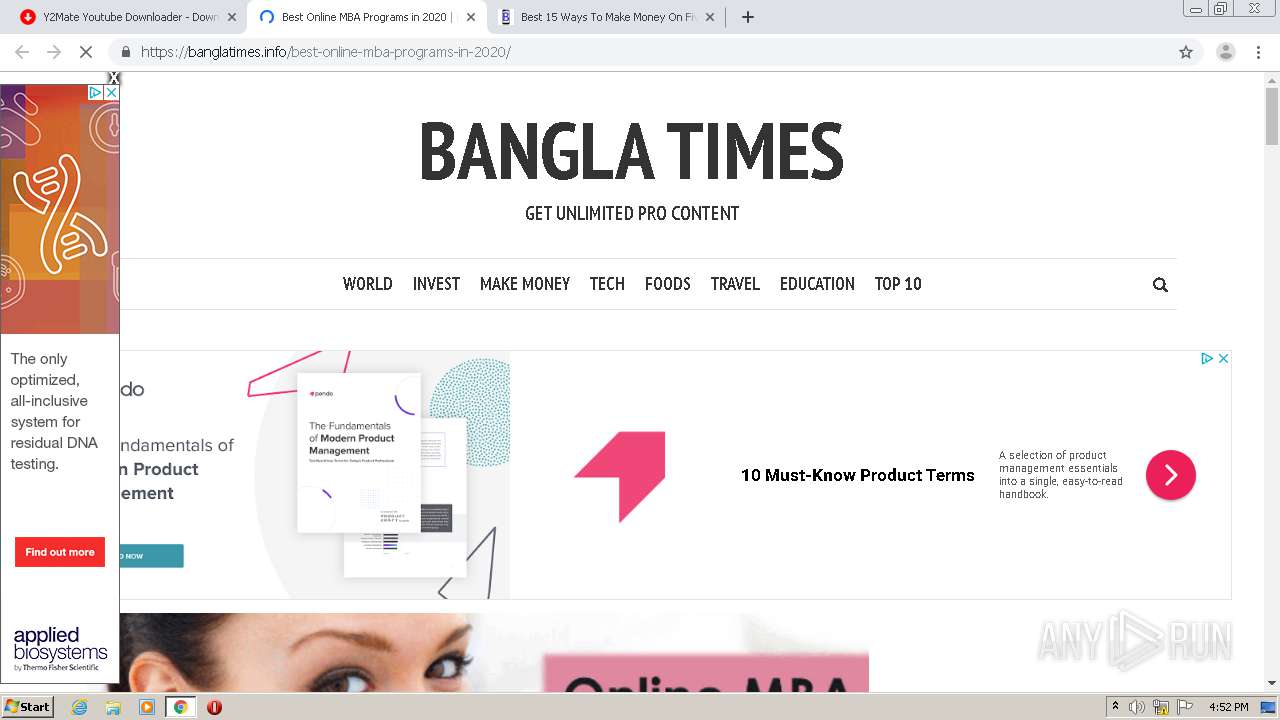Click the address bar URL field
Viewport: 1280px width, 720px height.
point(650,52)
